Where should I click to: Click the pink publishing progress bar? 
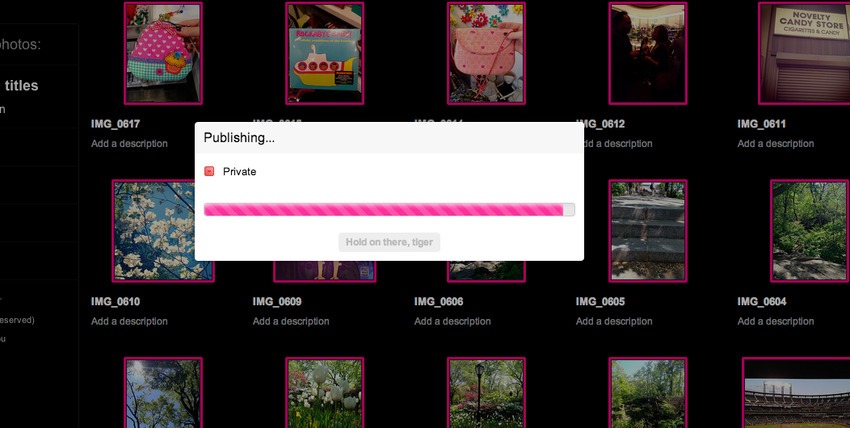pyautogui.click(x=389, y=210)
